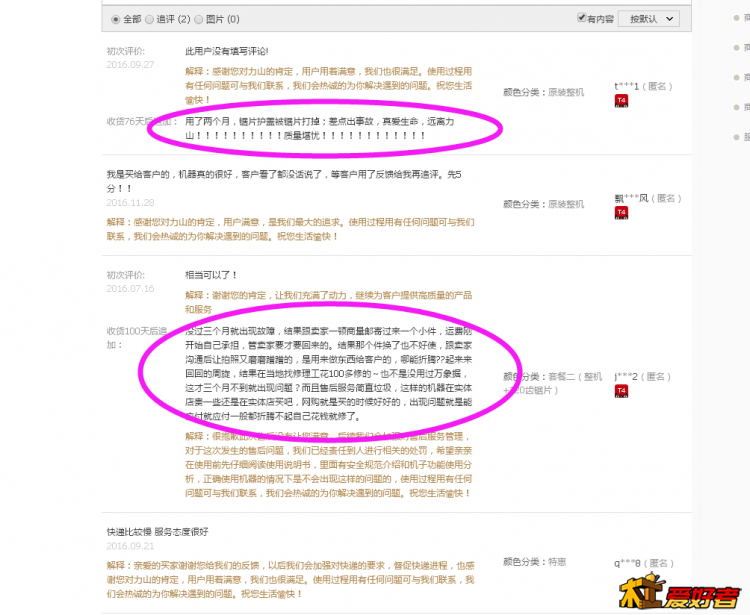Click the review 快递比较慢 服务态度很好

157,532
